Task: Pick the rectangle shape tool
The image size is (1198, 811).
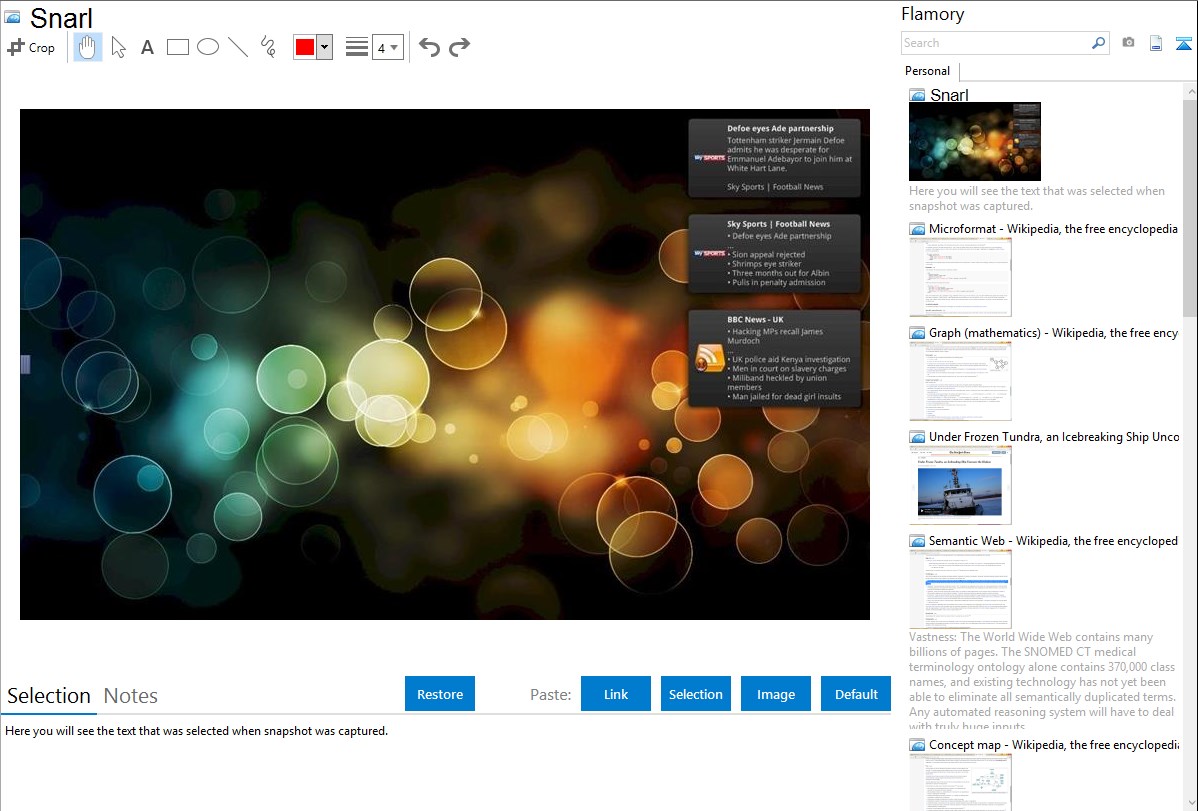Action: [x=178, y=47]
